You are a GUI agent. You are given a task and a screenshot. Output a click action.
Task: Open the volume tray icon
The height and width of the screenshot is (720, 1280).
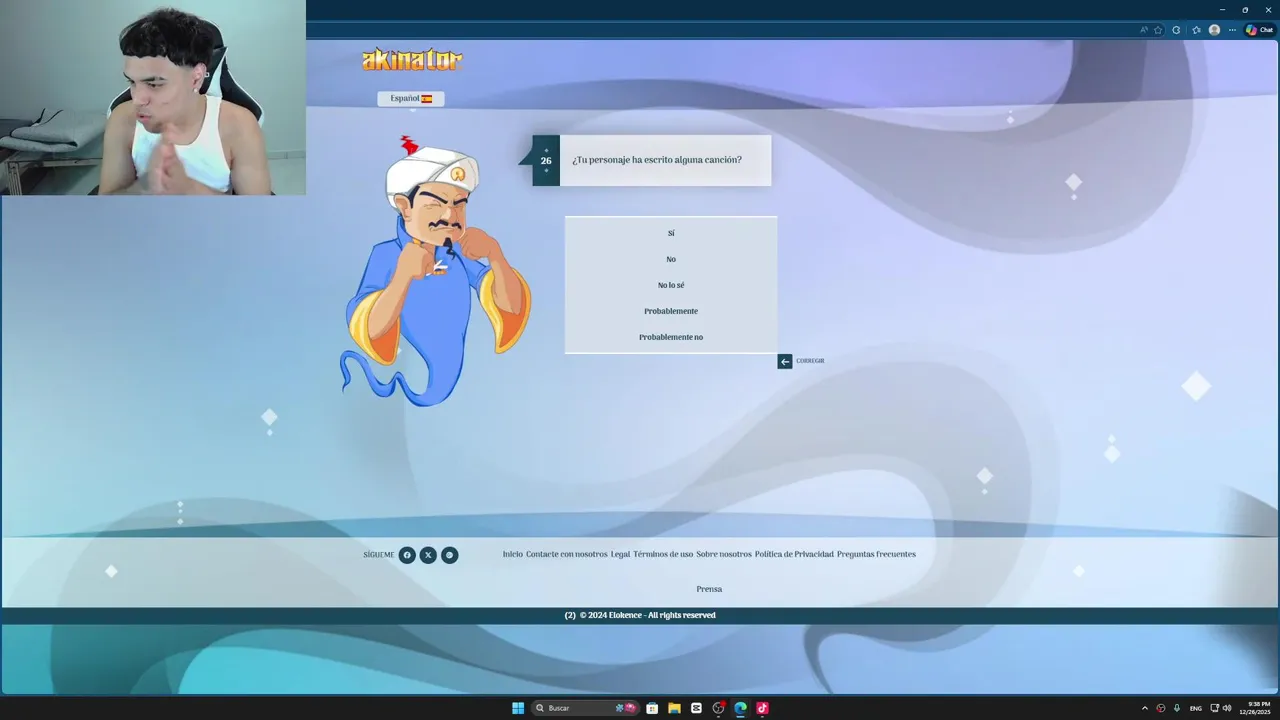[1227, 708]
